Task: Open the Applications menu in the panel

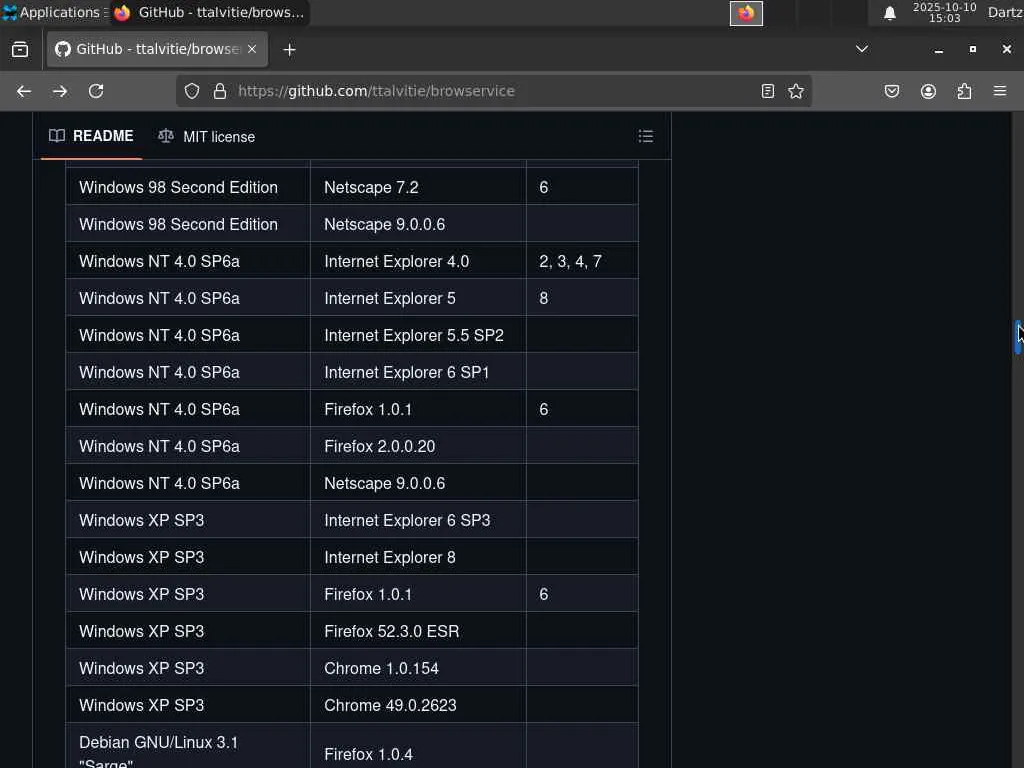Action: 54,12
